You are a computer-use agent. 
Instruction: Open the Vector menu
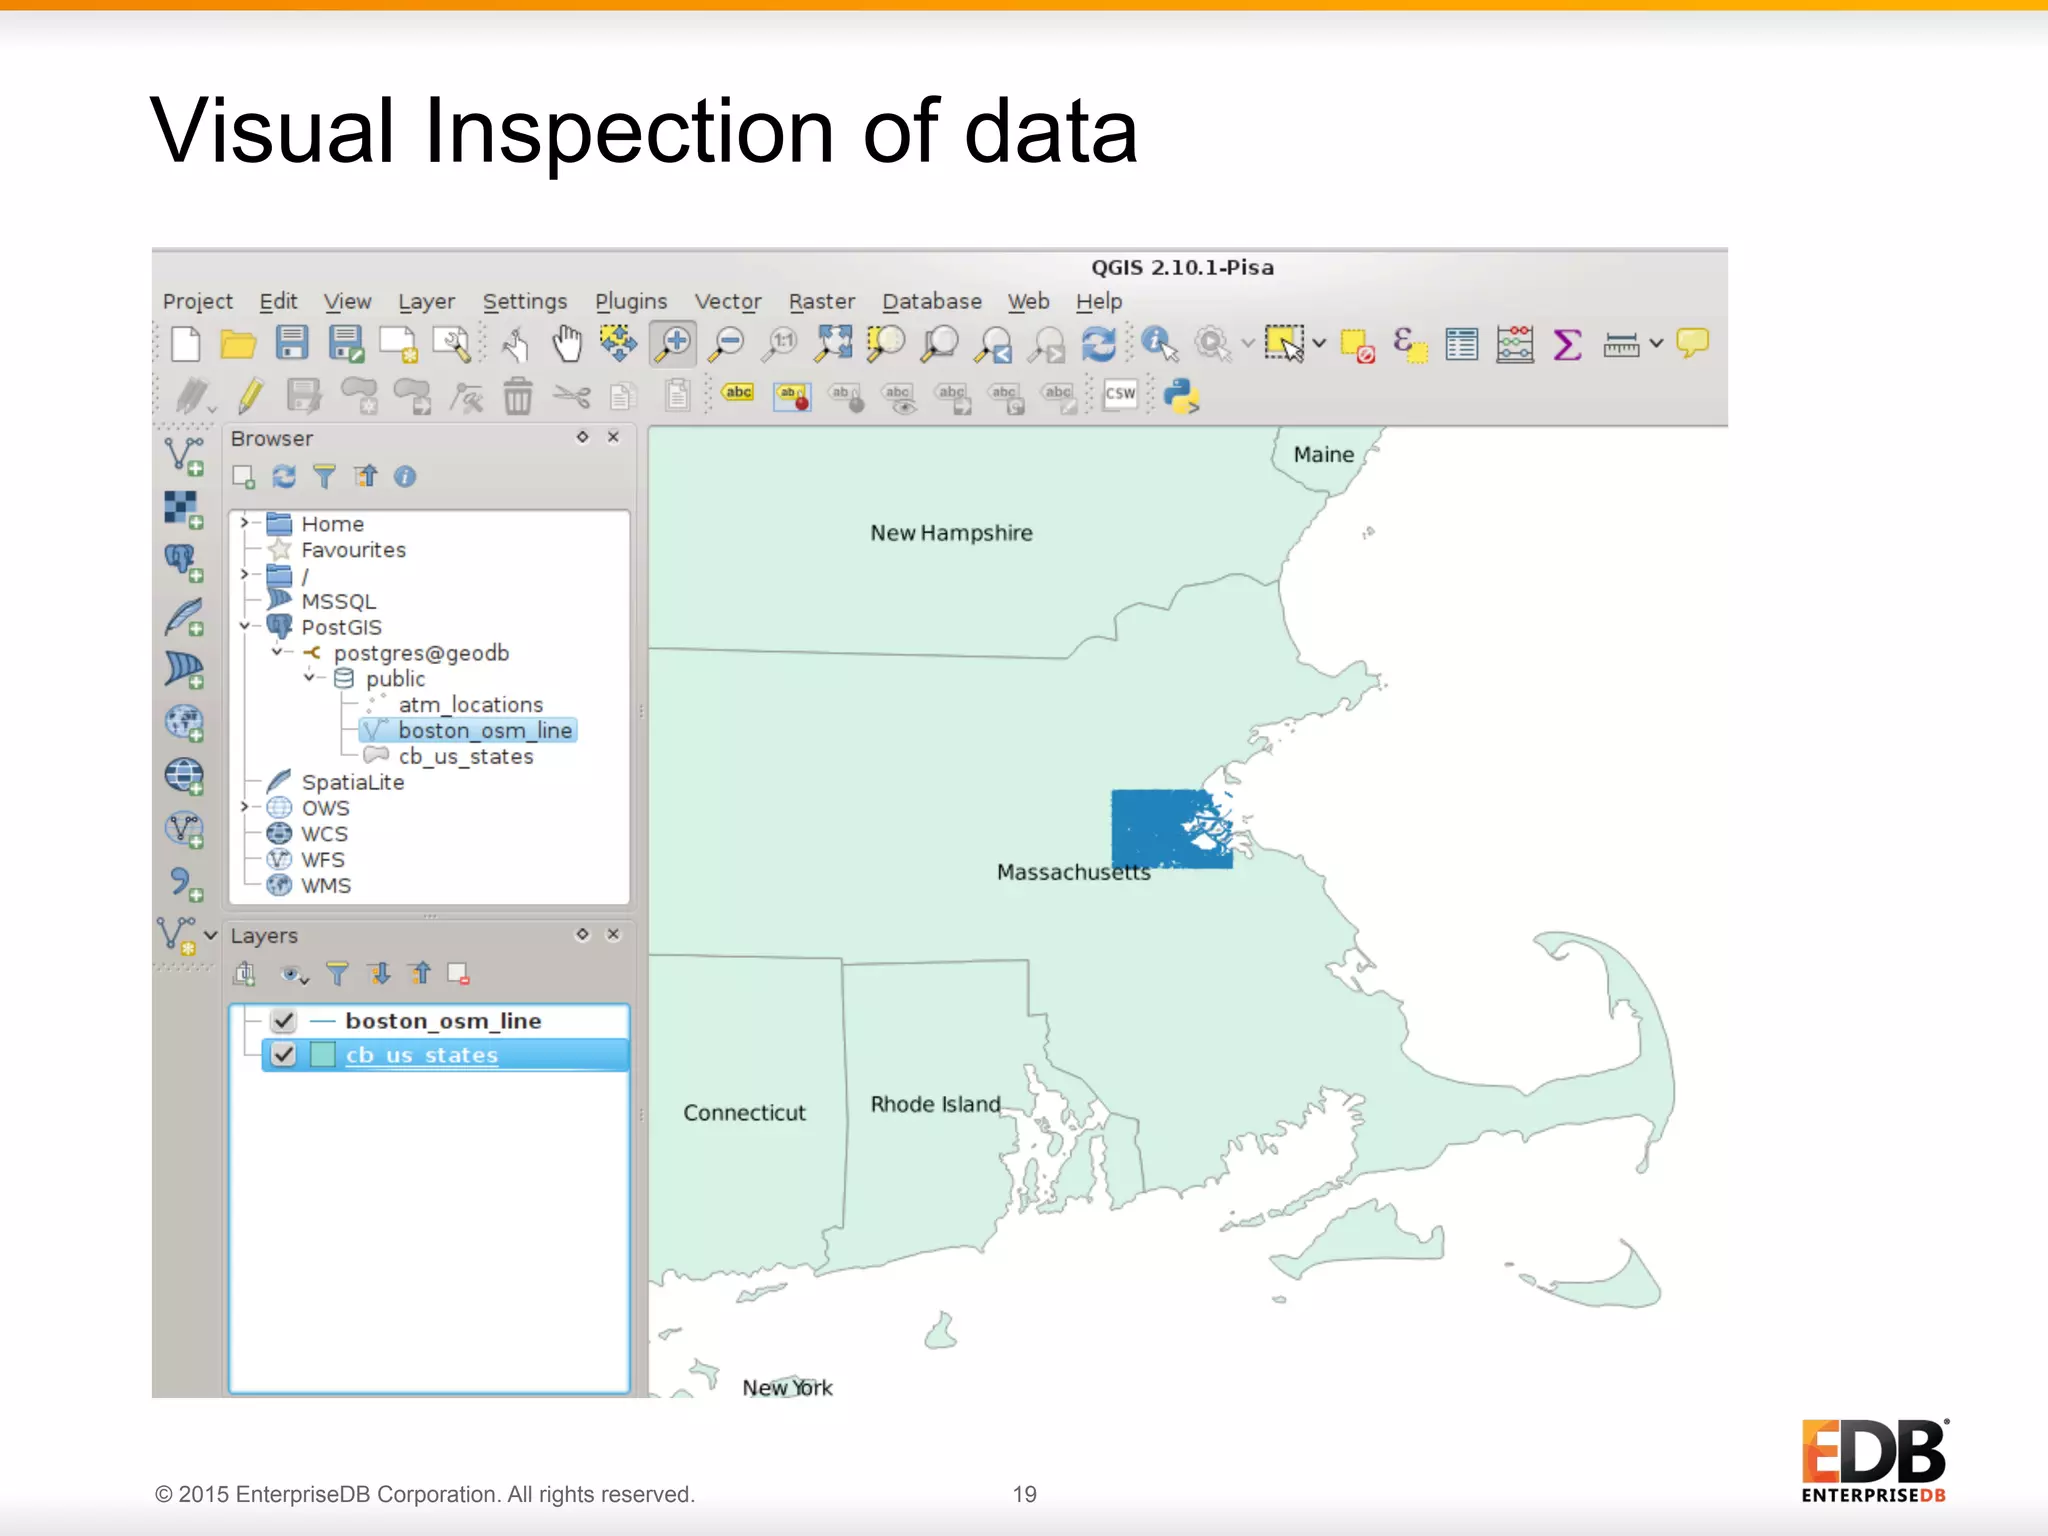[728, 301]
